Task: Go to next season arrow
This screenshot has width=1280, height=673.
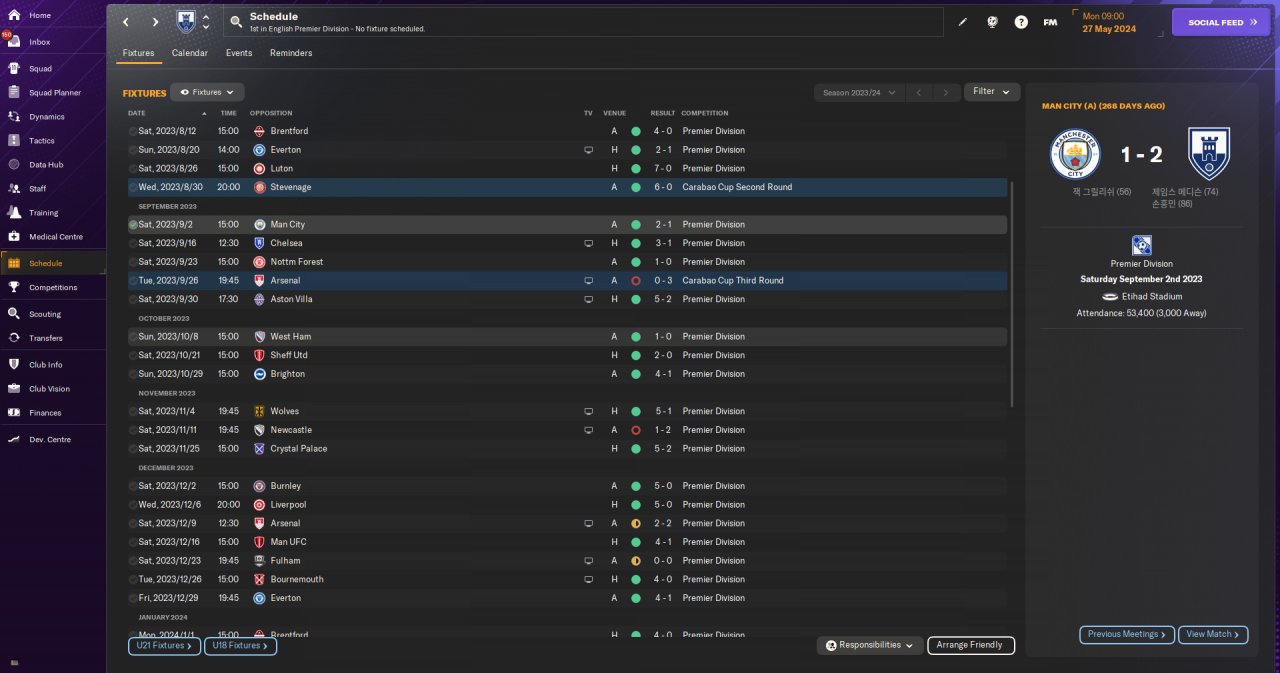Action: click(946, 92)
